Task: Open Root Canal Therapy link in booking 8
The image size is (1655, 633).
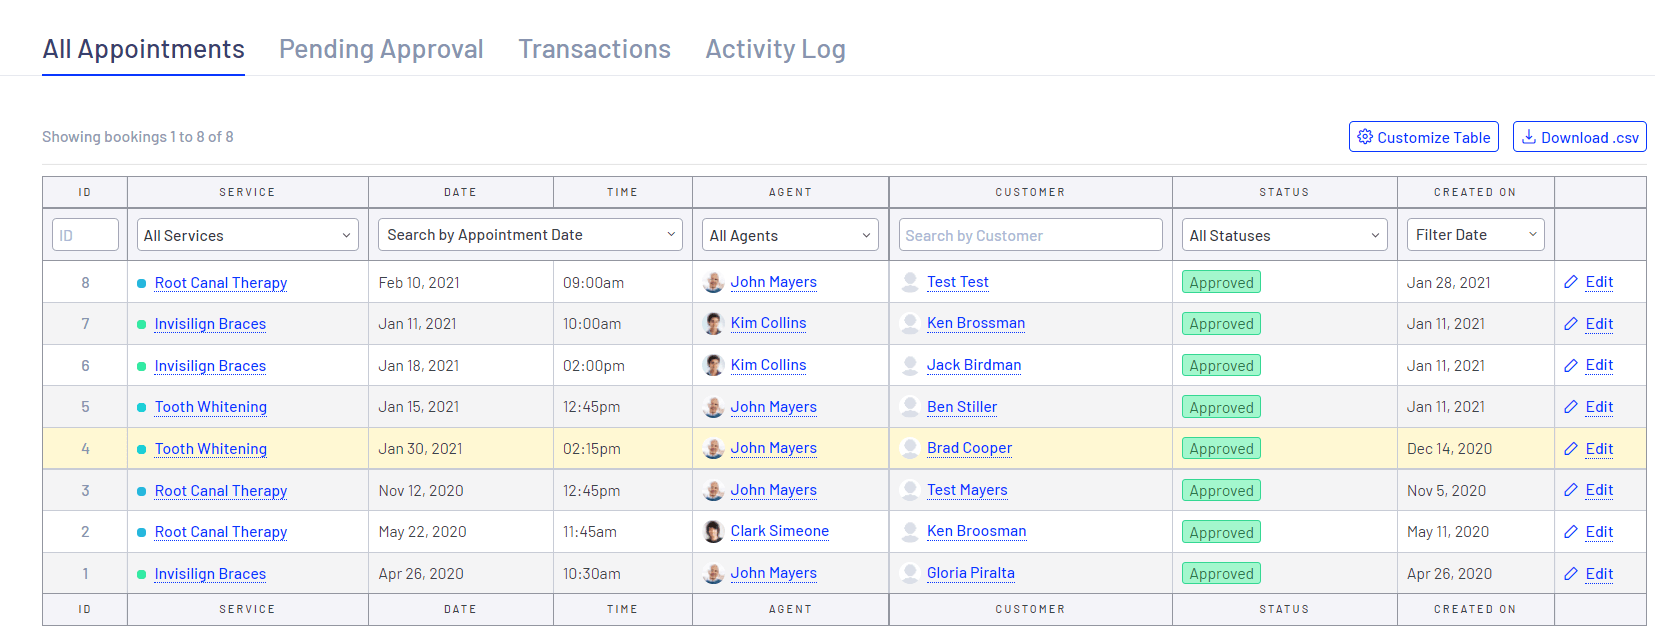Action: 221,283
